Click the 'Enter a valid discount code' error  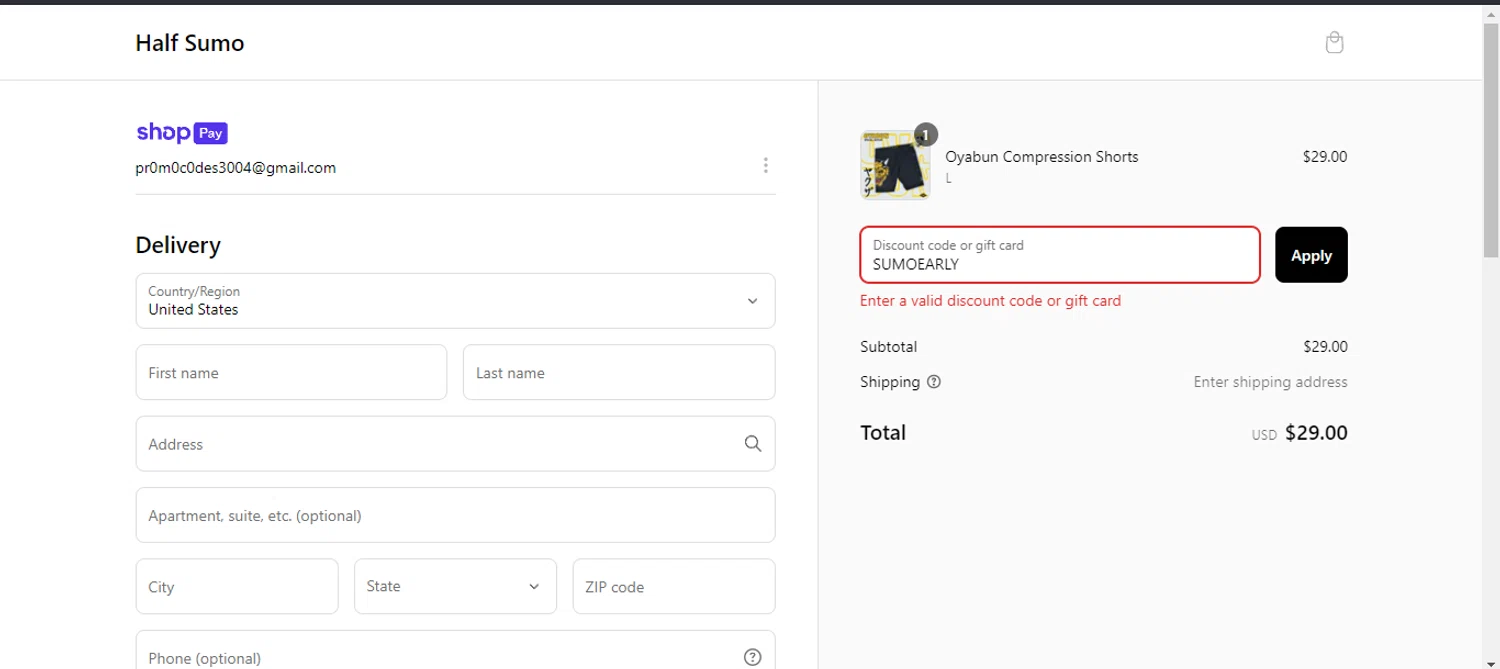coord(990,300)
